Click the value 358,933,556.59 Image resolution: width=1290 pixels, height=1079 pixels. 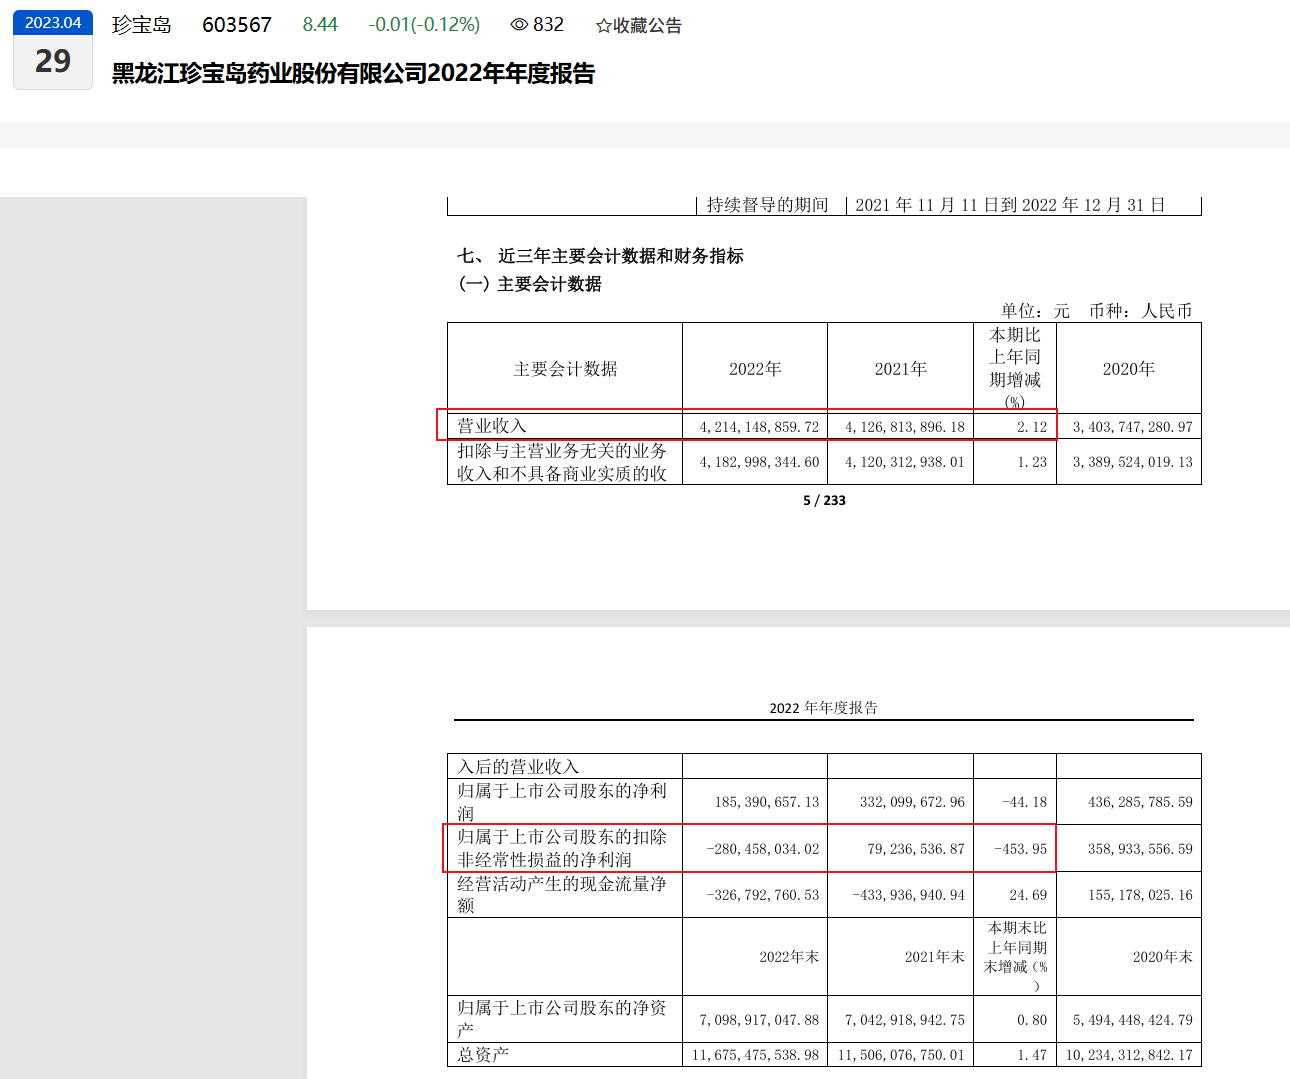[1140, 849]
